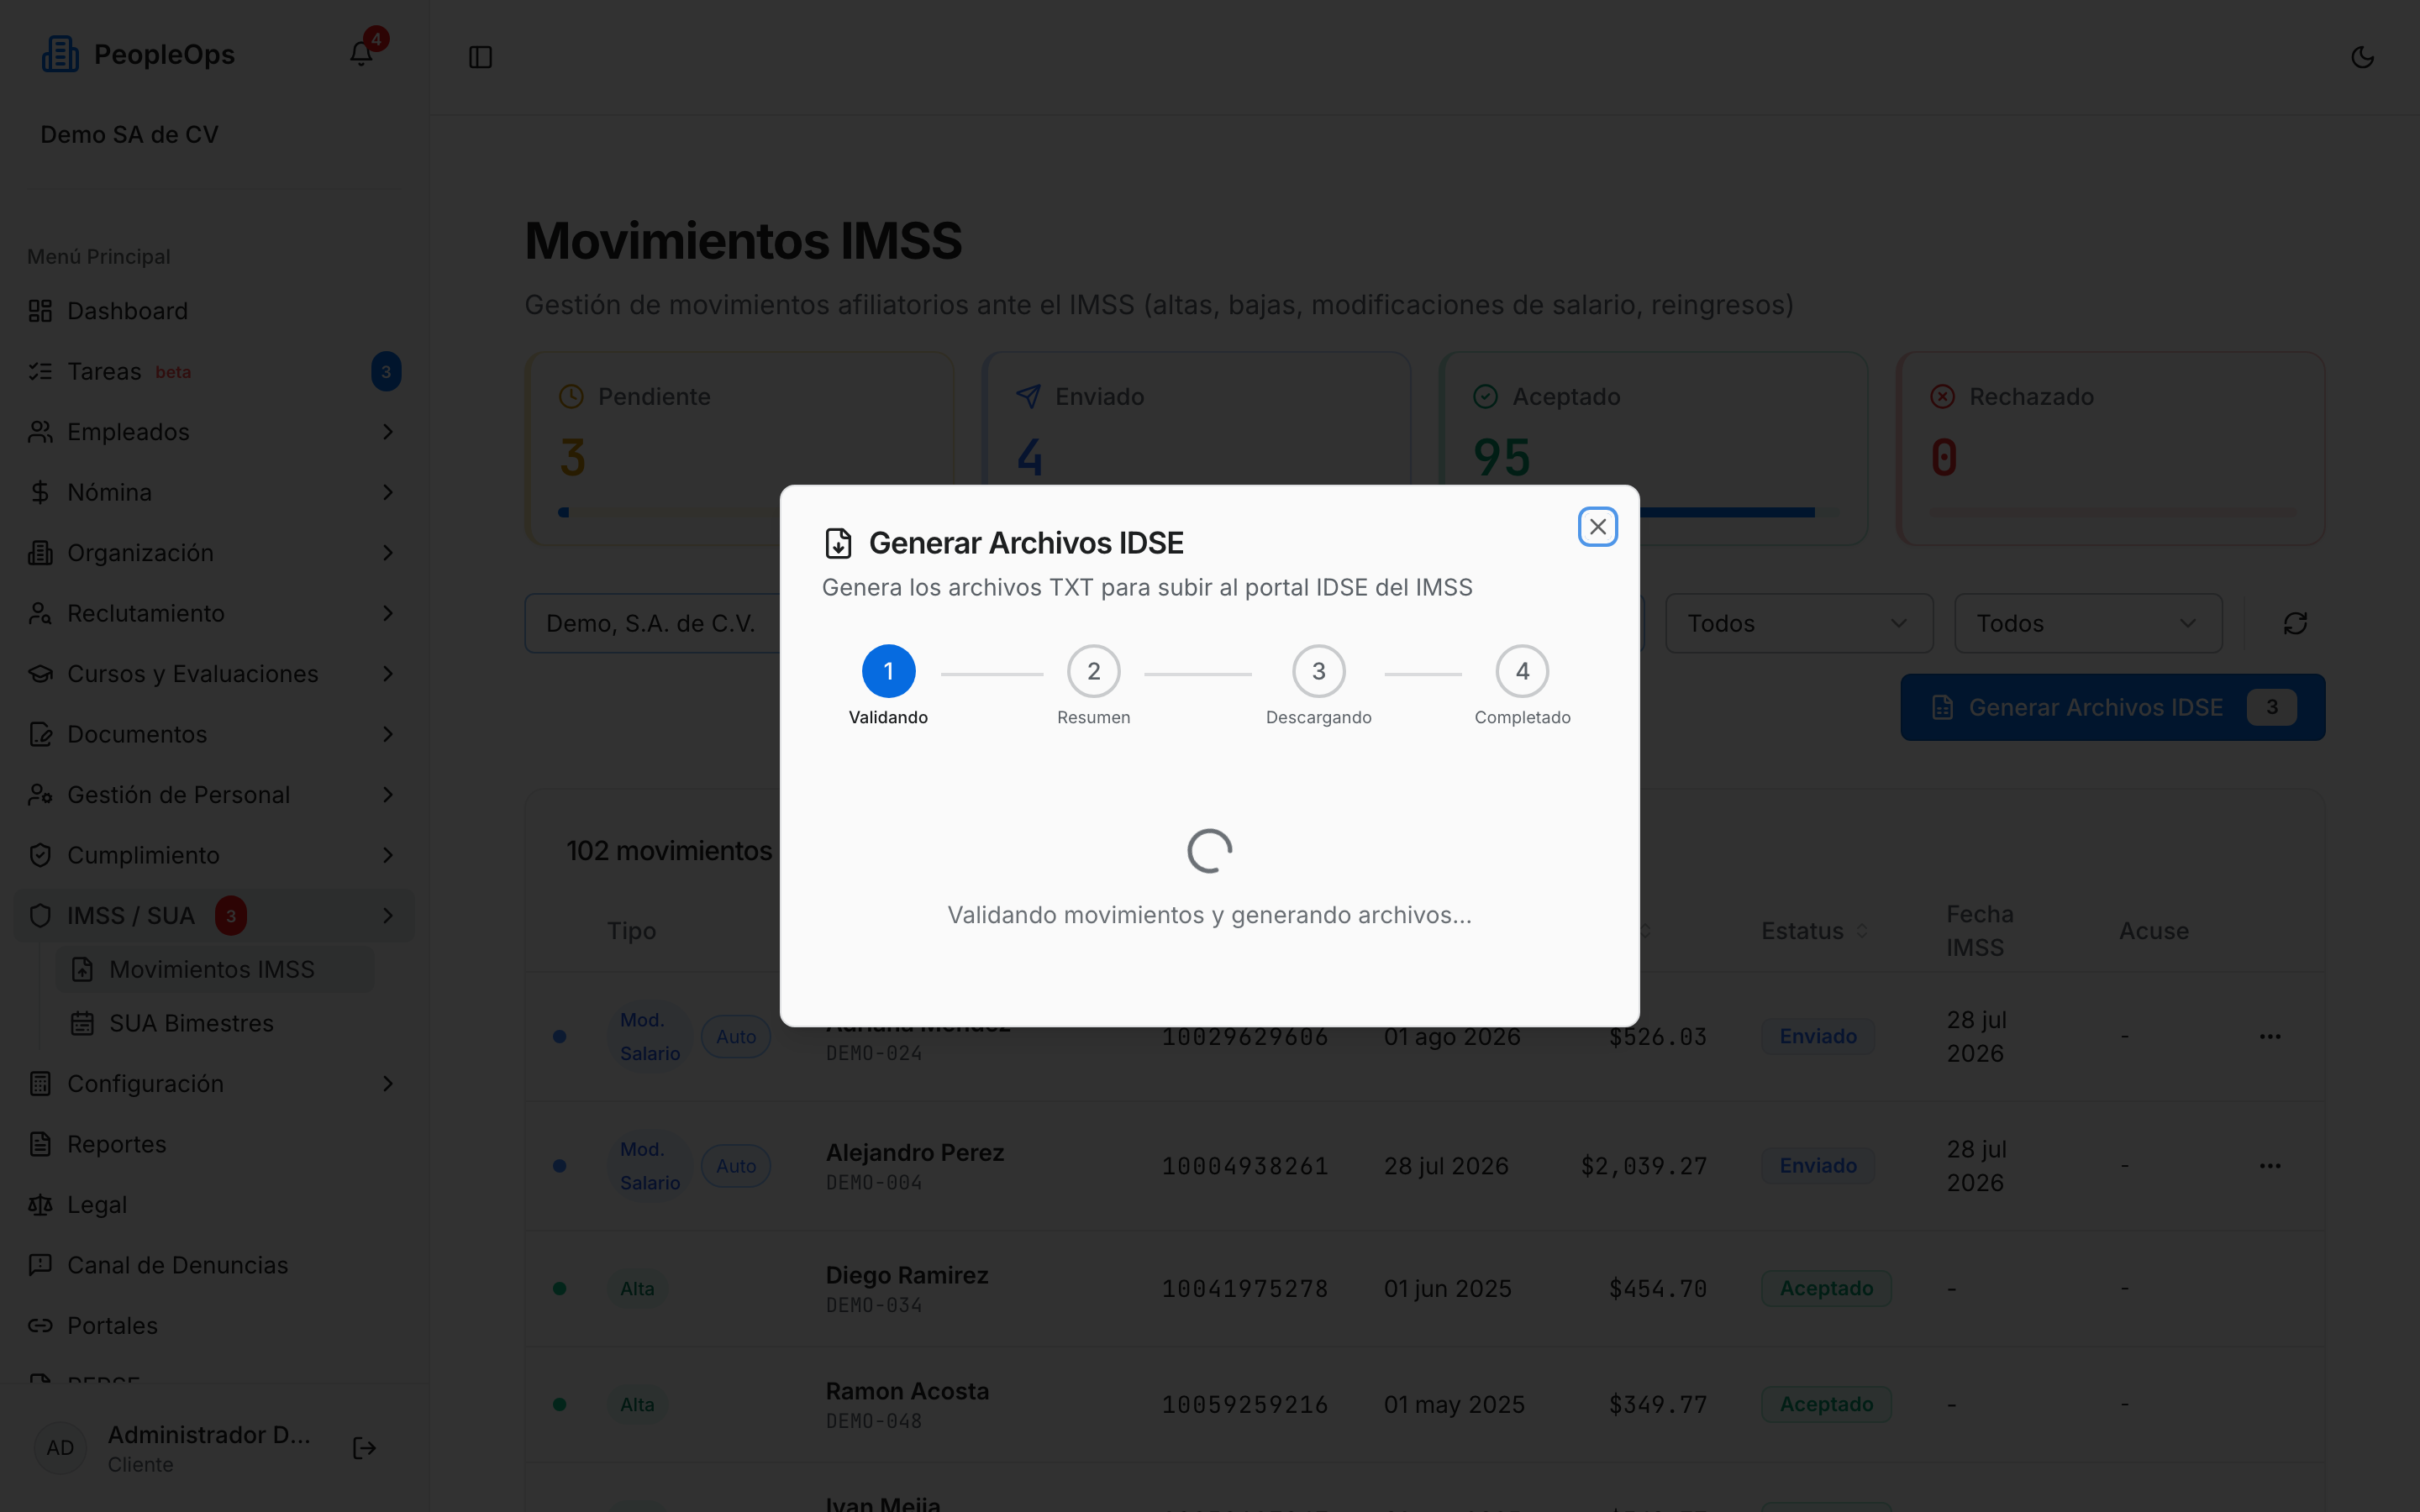The height and width of the screenshot is (1512, 2420).
Task: Expand the Cumplimiento menu chevron
Action: [x=388, y=855]
